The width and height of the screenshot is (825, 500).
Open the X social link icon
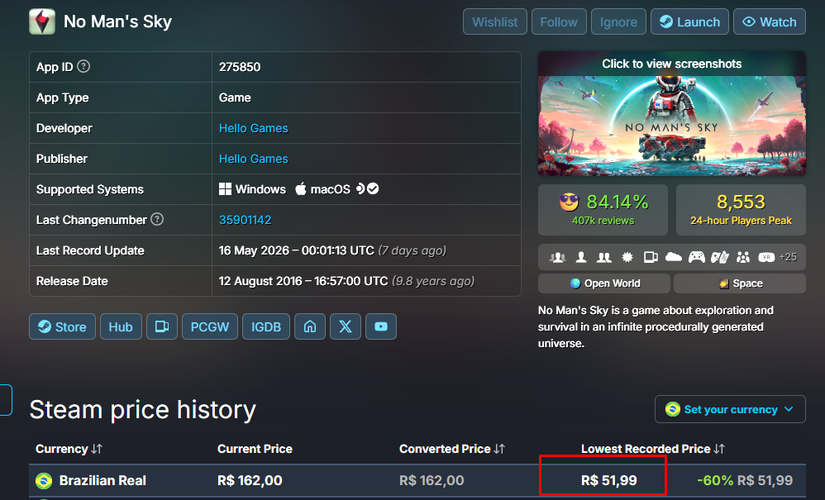coord(345,327)
